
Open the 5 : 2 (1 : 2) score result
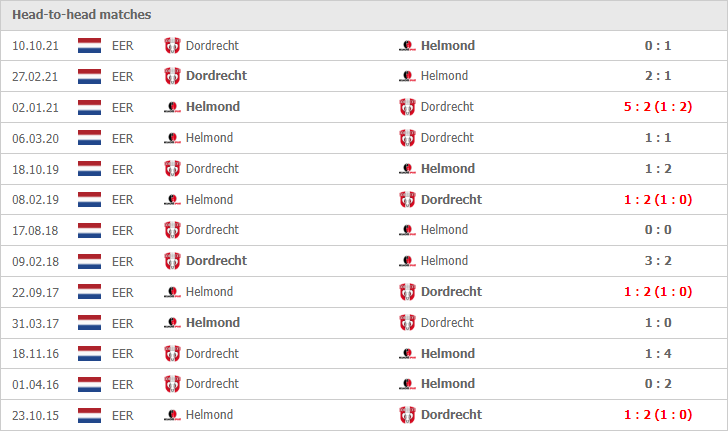[657, 107]
